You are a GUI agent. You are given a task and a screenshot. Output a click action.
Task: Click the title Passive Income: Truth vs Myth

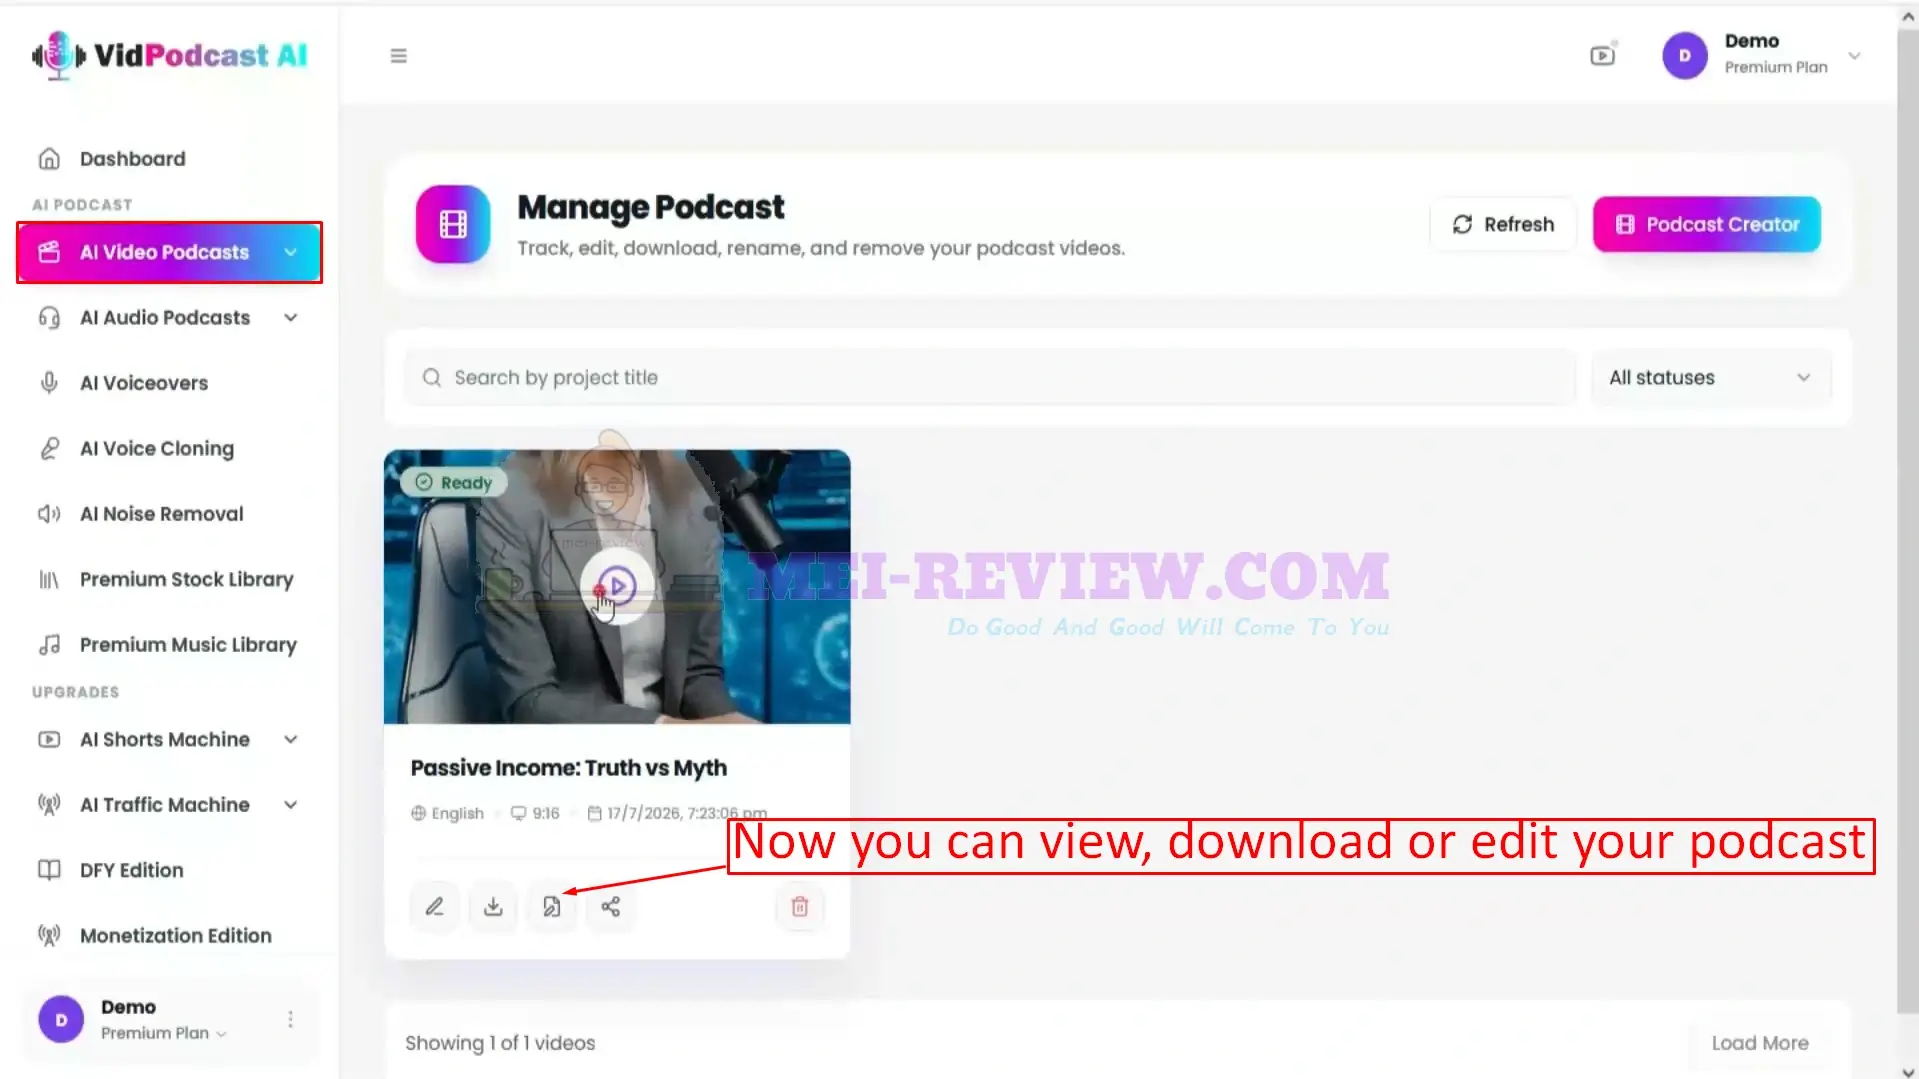coord(568,768)
